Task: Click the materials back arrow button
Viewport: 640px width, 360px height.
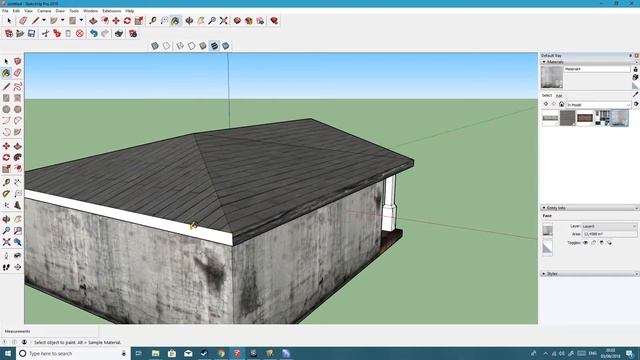Action: (546, 104)
